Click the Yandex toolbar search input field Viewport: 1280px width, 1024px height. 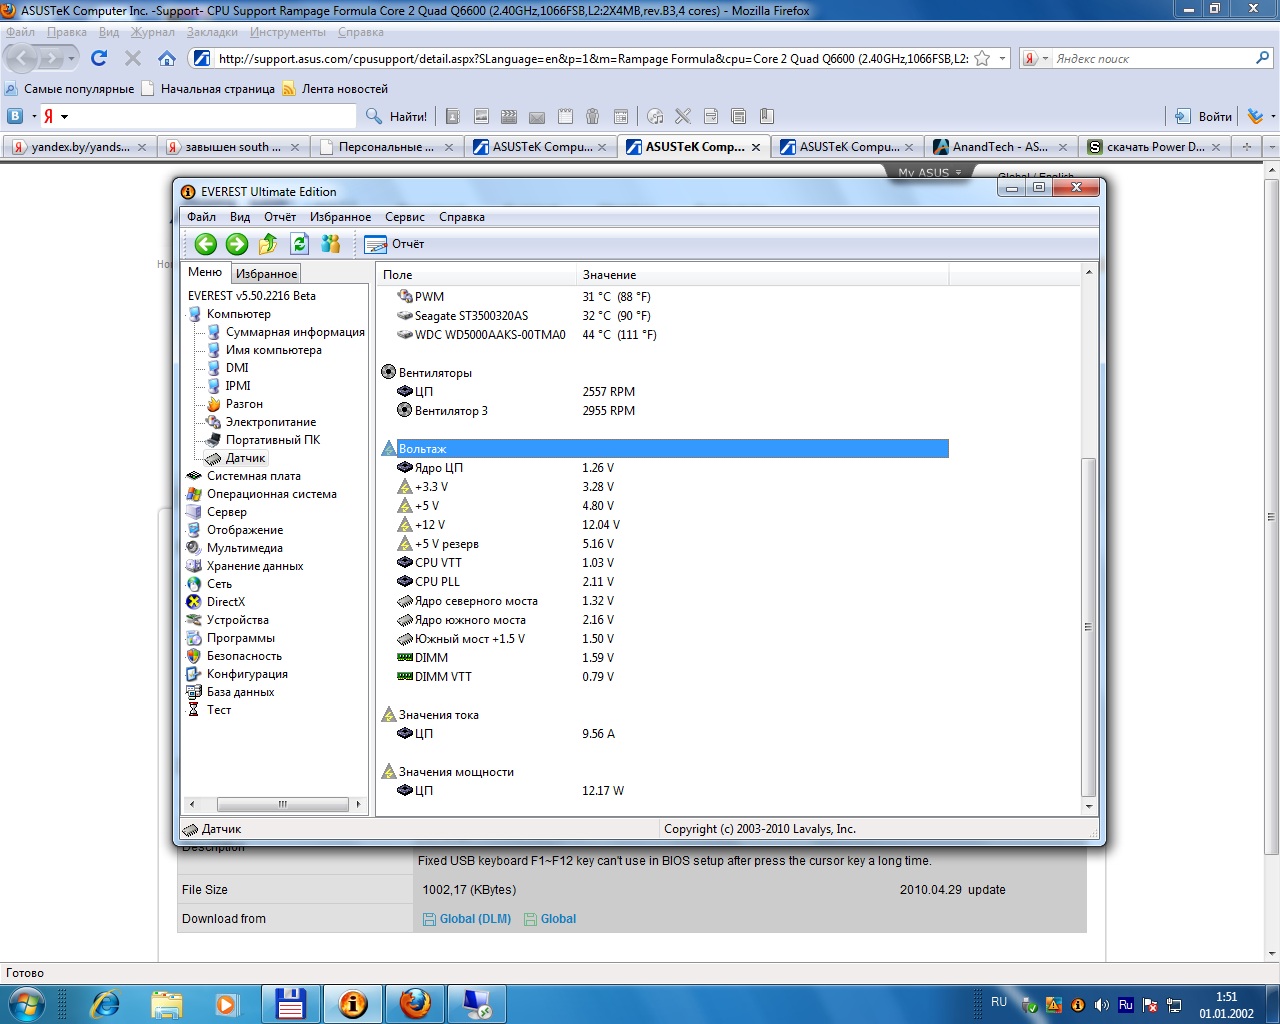tap(212, 116)
